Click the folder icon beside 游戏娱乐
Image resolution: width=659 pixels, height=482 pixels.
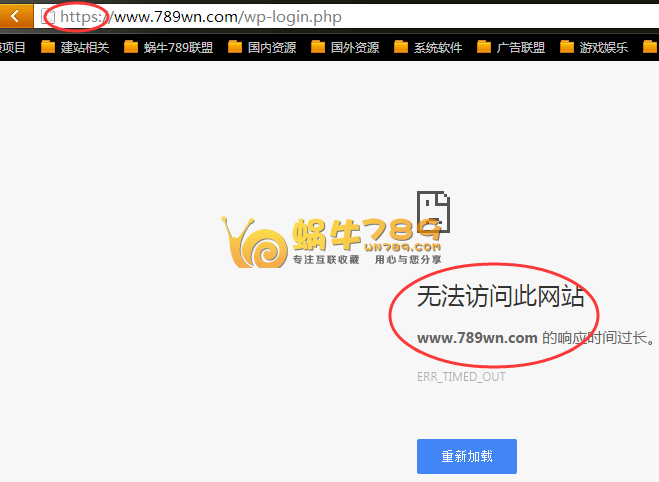[567, 47]
